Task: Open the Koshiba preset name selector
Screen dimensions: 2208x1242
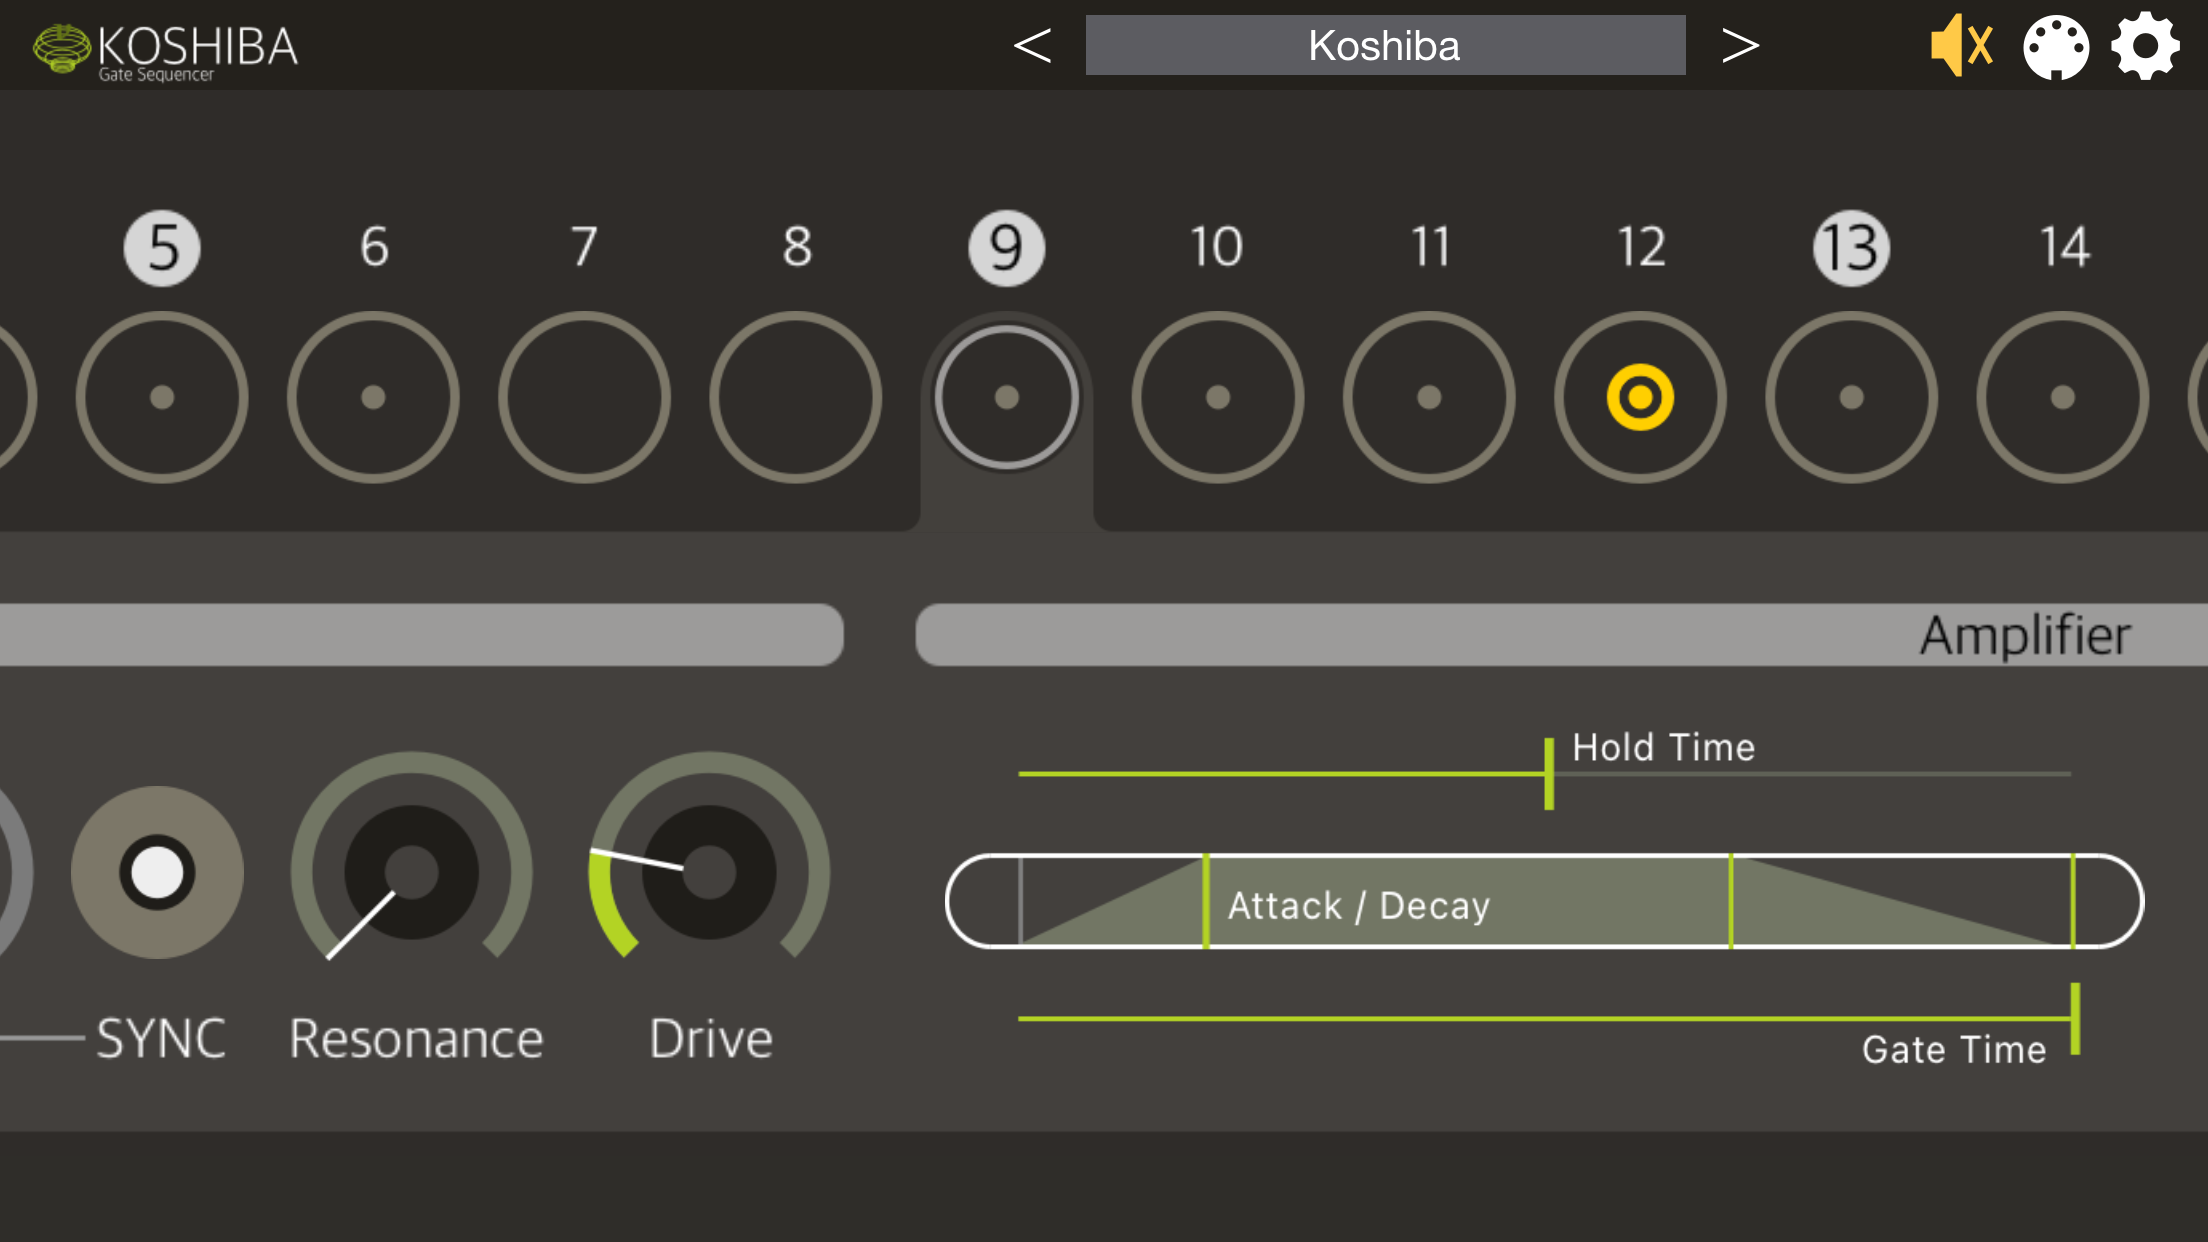Action: (x=1385, y=46)
